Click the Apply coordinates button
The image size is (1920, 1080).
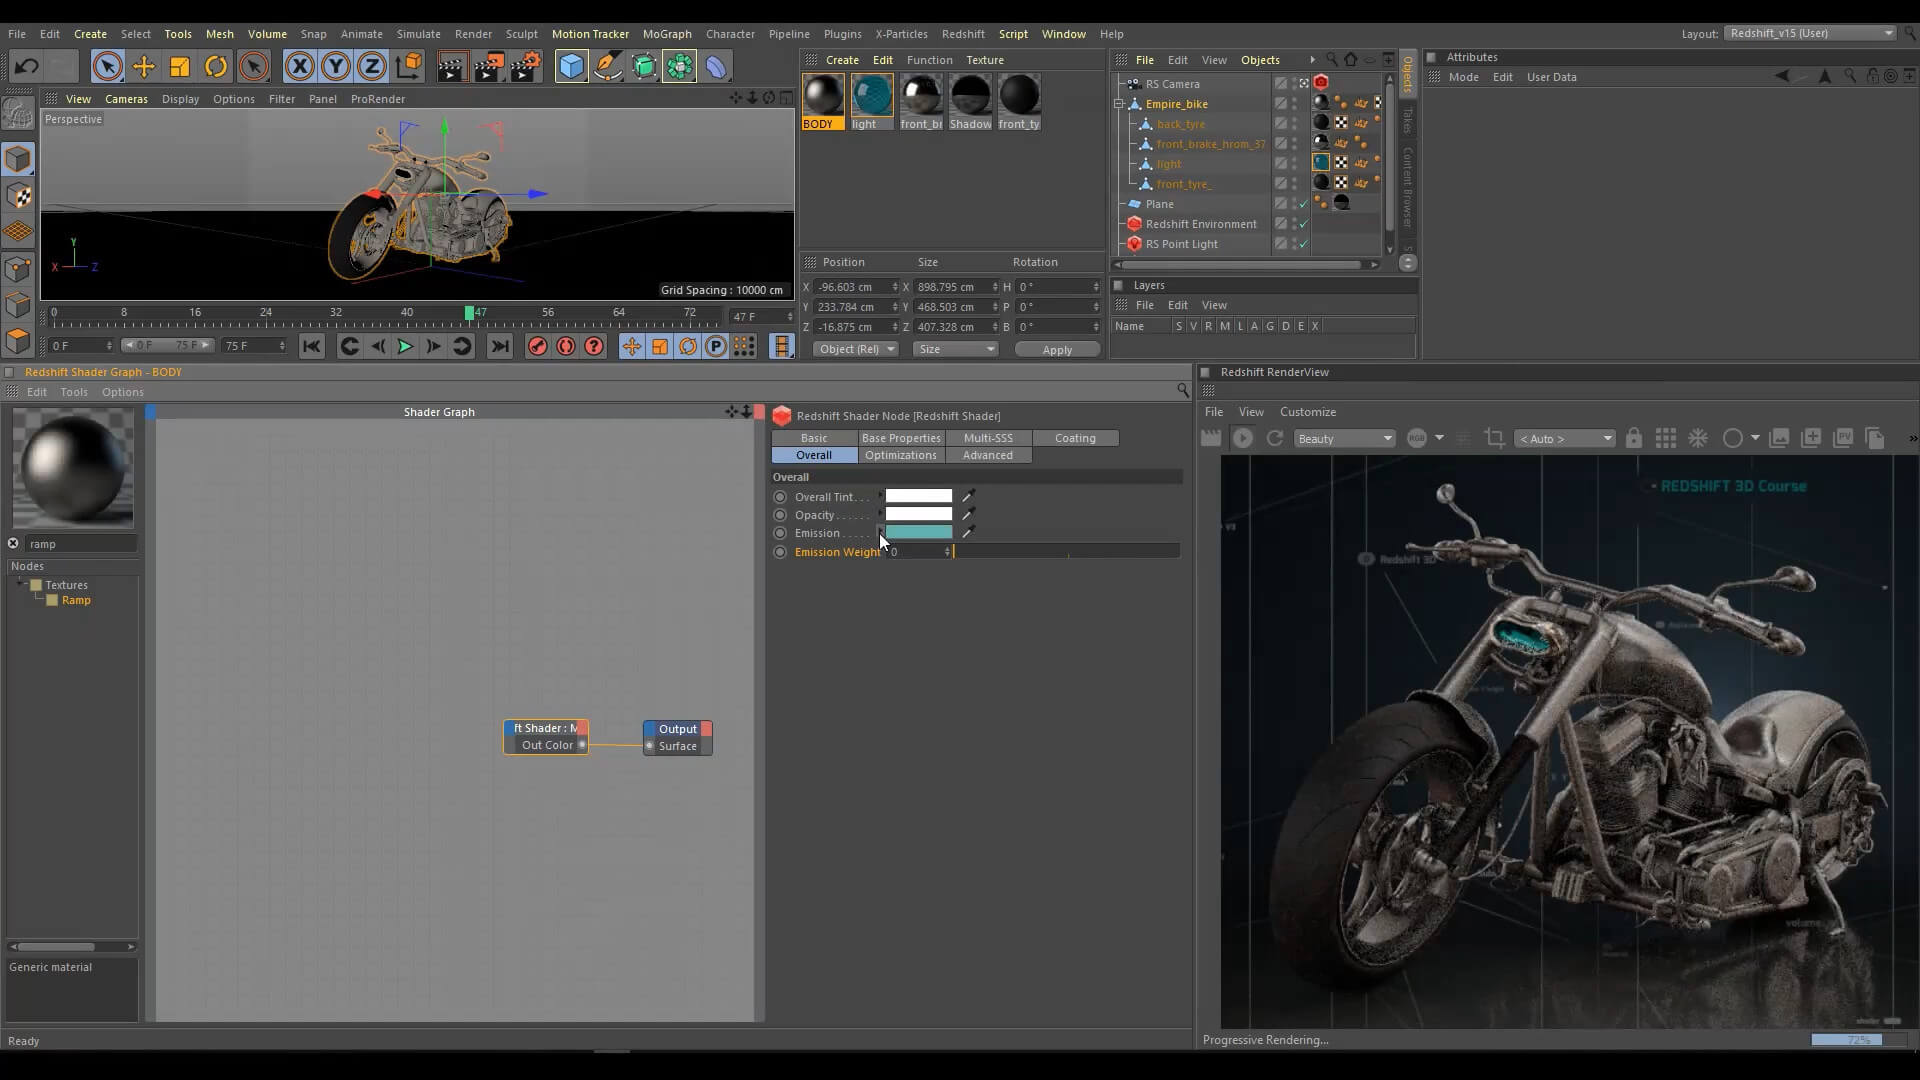click(1057, 349)
